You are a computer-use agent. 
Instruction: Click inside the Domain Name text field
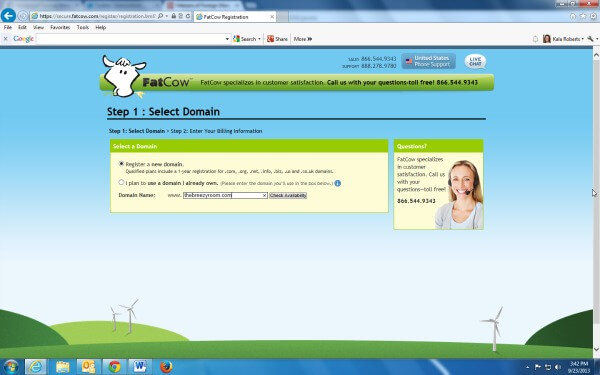point(225,196)
